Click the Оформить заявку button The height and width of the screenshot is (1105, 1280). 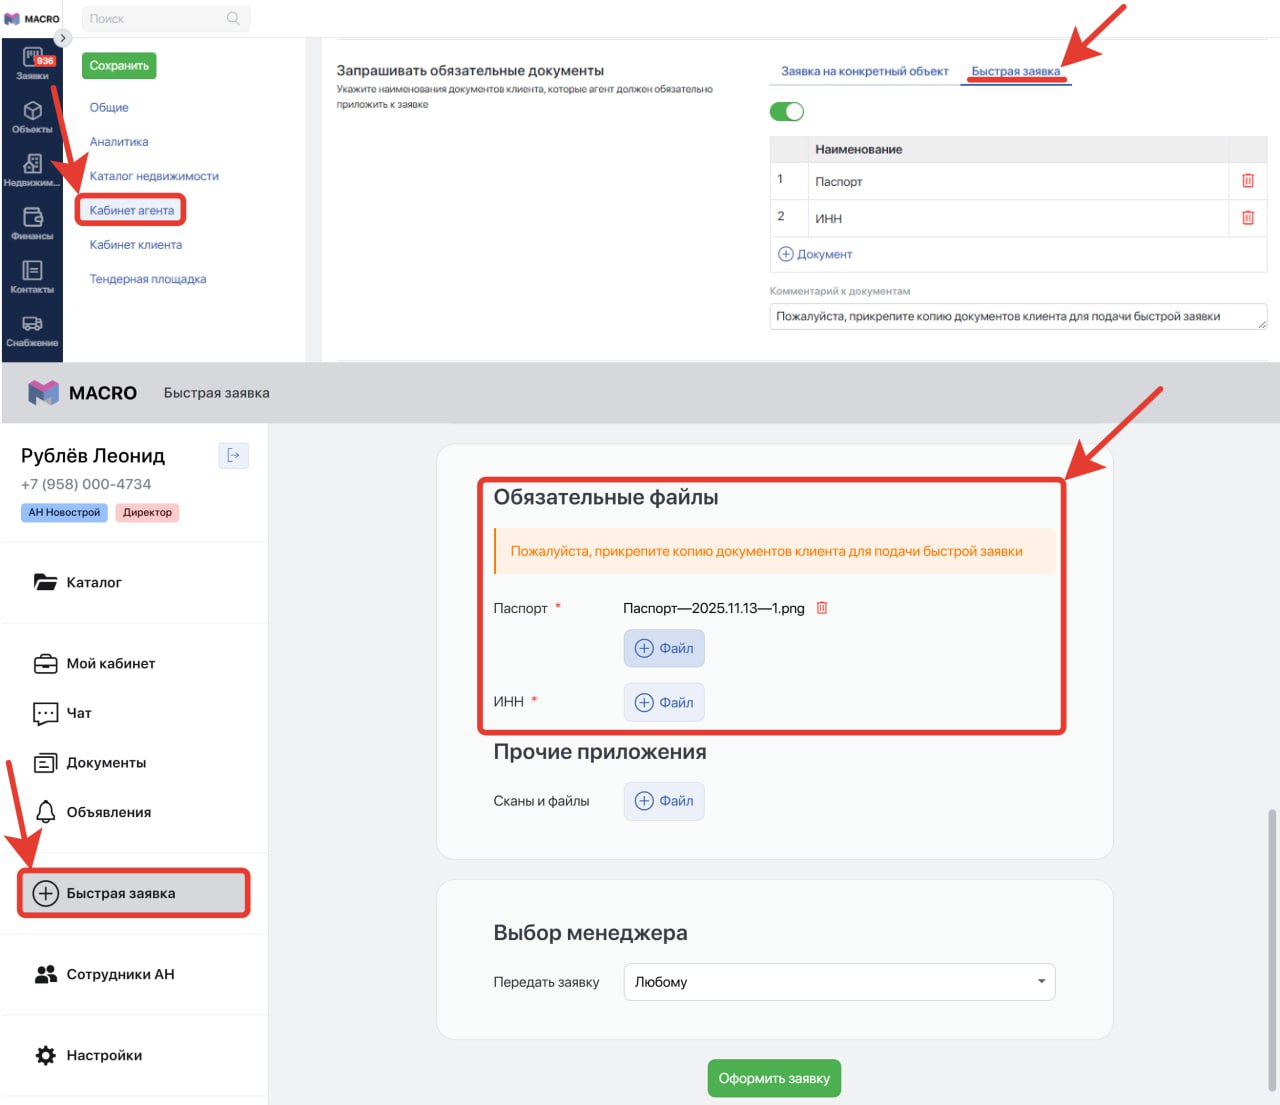774,1078
